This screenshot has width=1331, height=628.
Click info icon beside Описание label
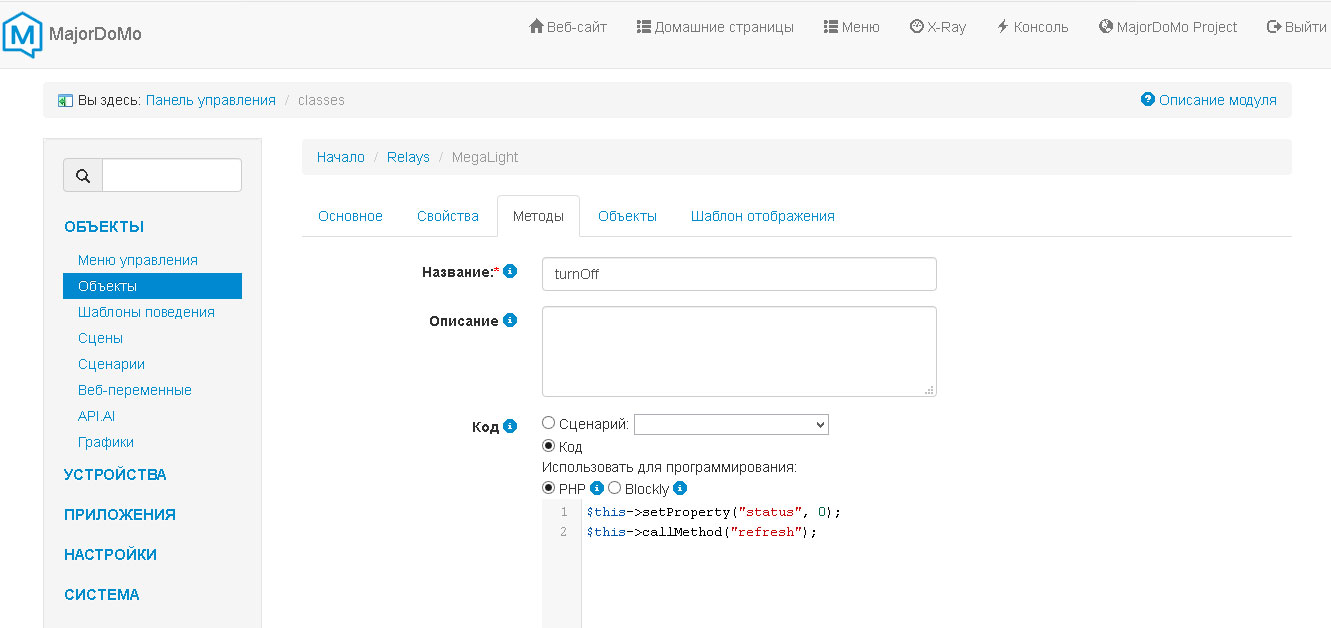[510, 321]
